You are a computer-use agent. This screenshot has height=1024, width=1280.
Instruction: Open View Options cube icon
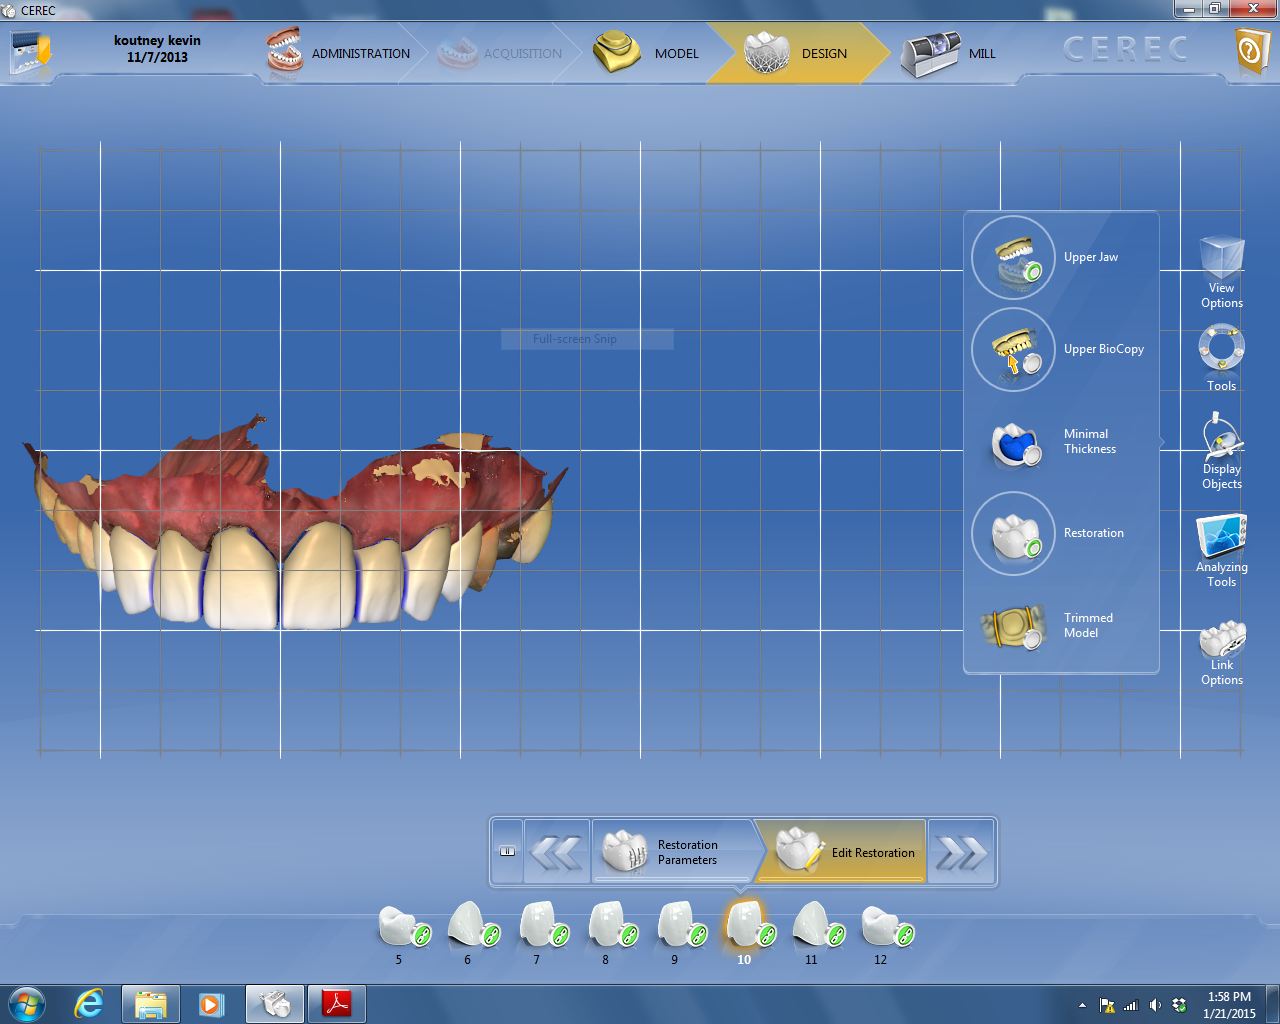click(x=1221, y=260)
